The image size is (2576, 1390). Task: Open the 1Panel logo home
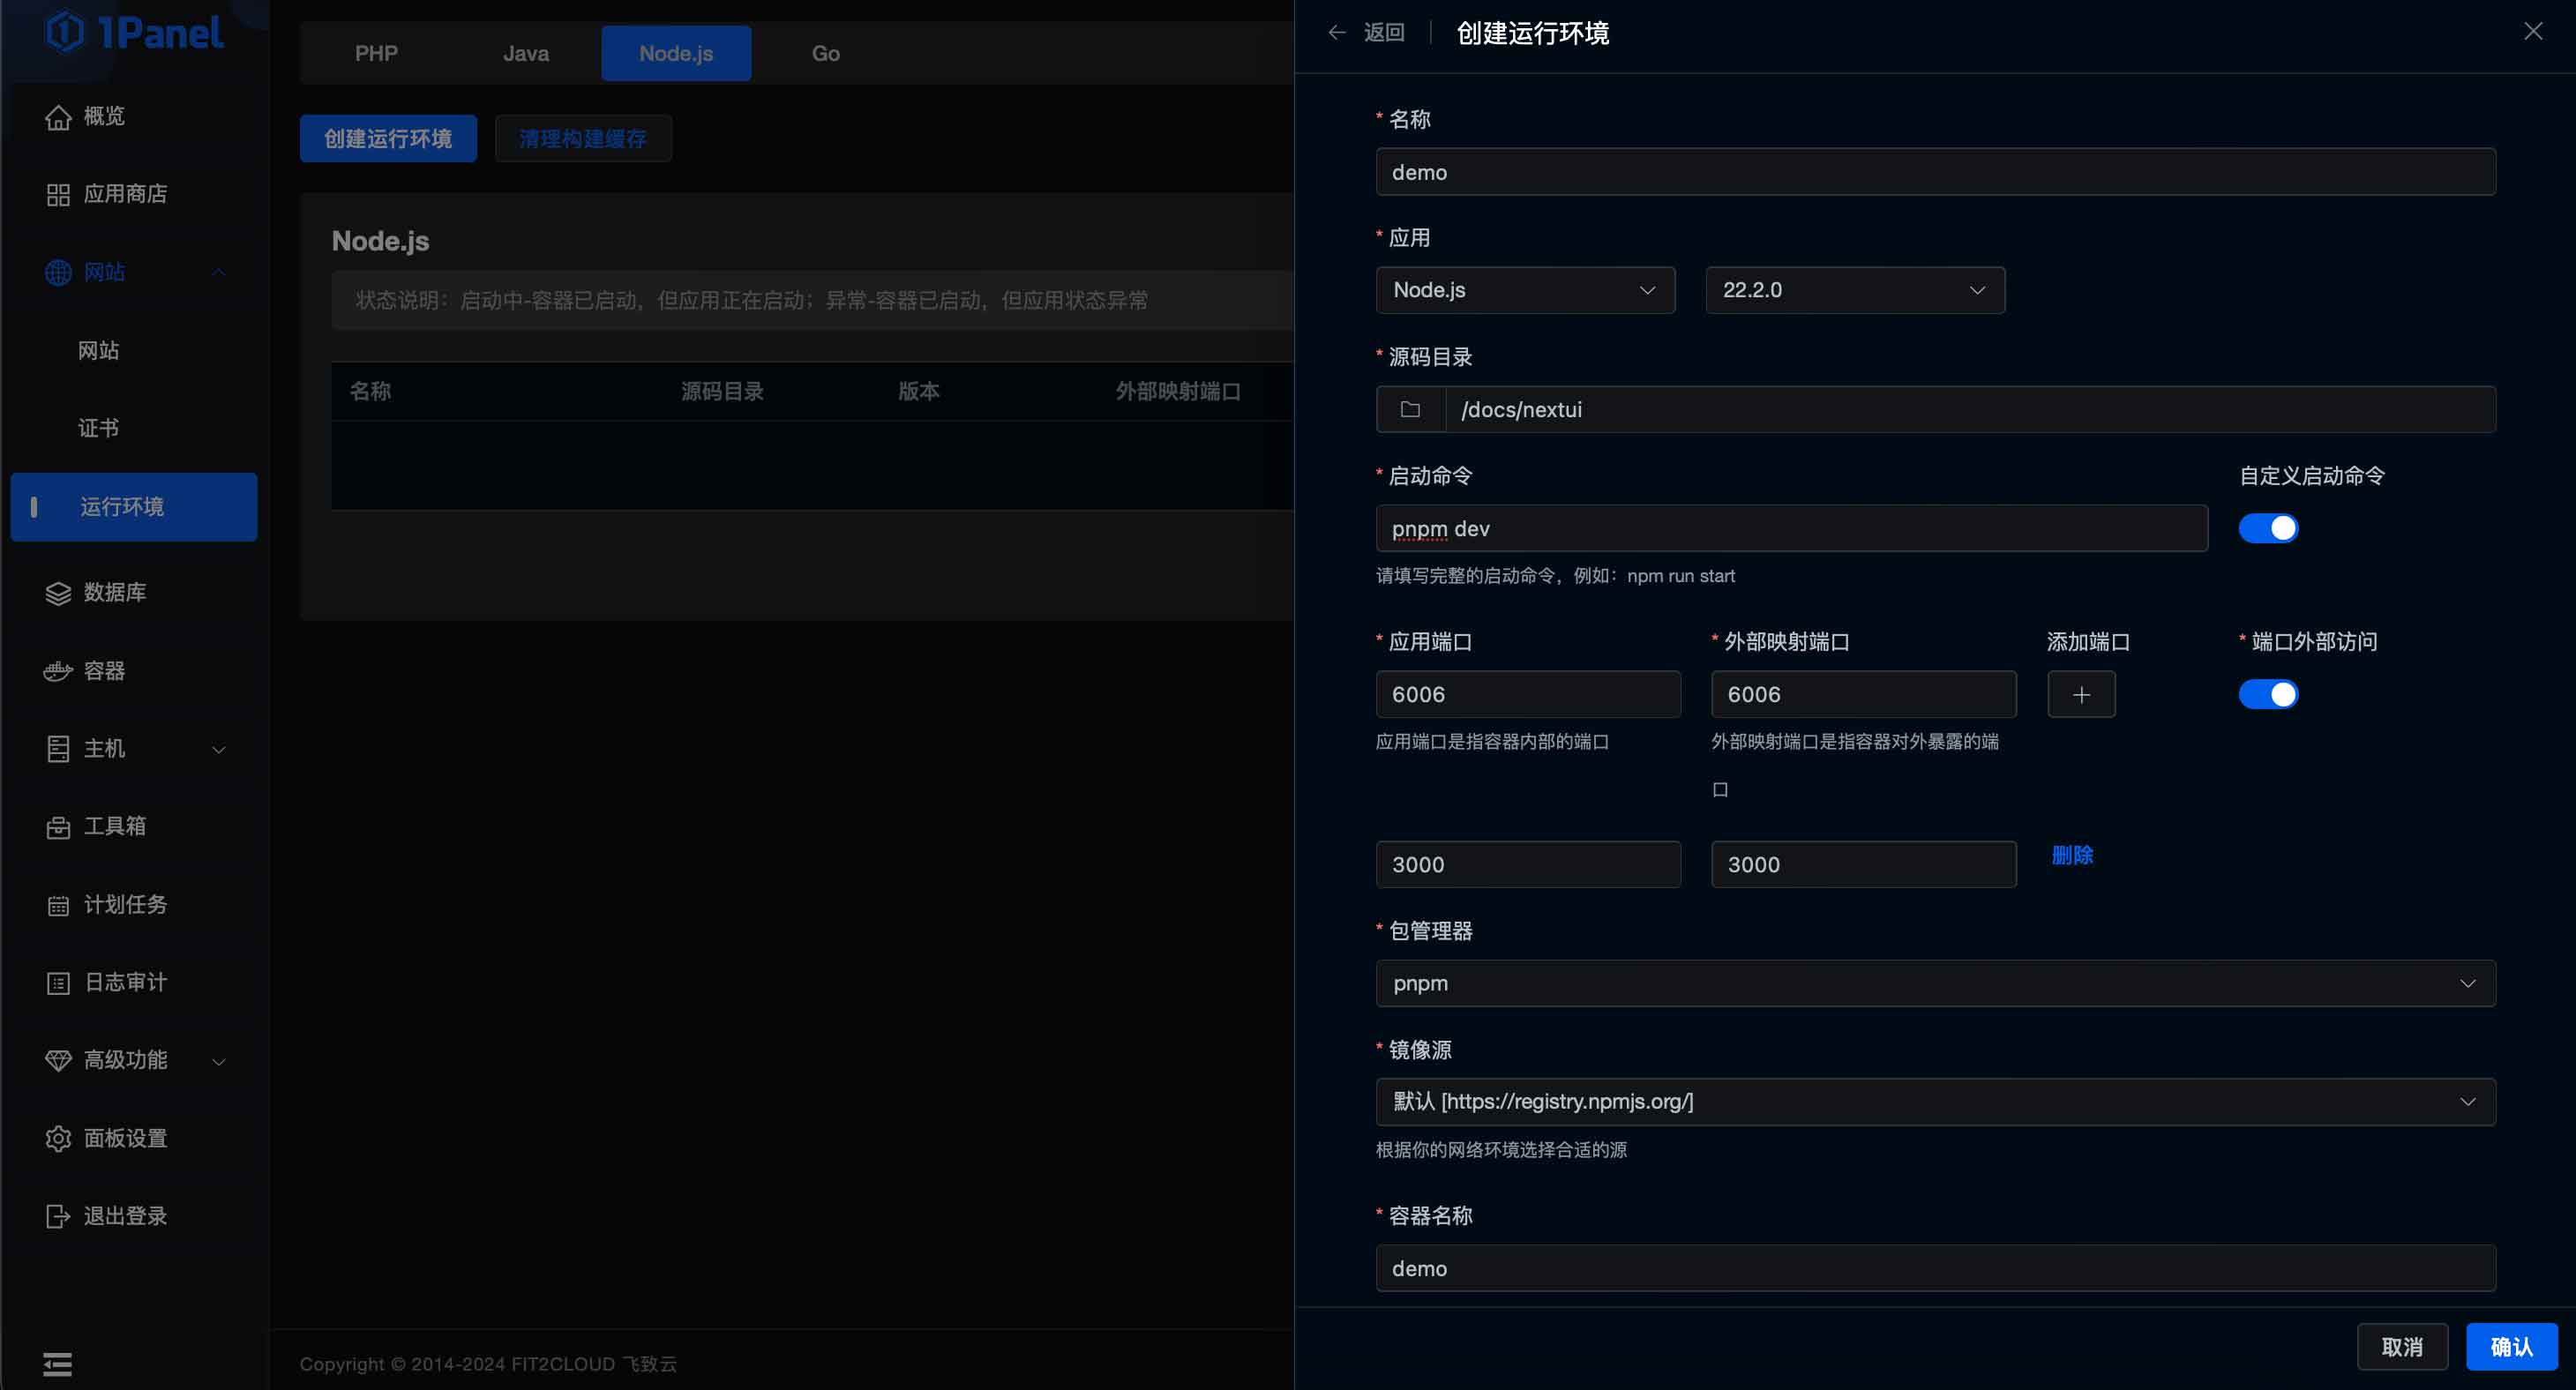pos(134,32)
